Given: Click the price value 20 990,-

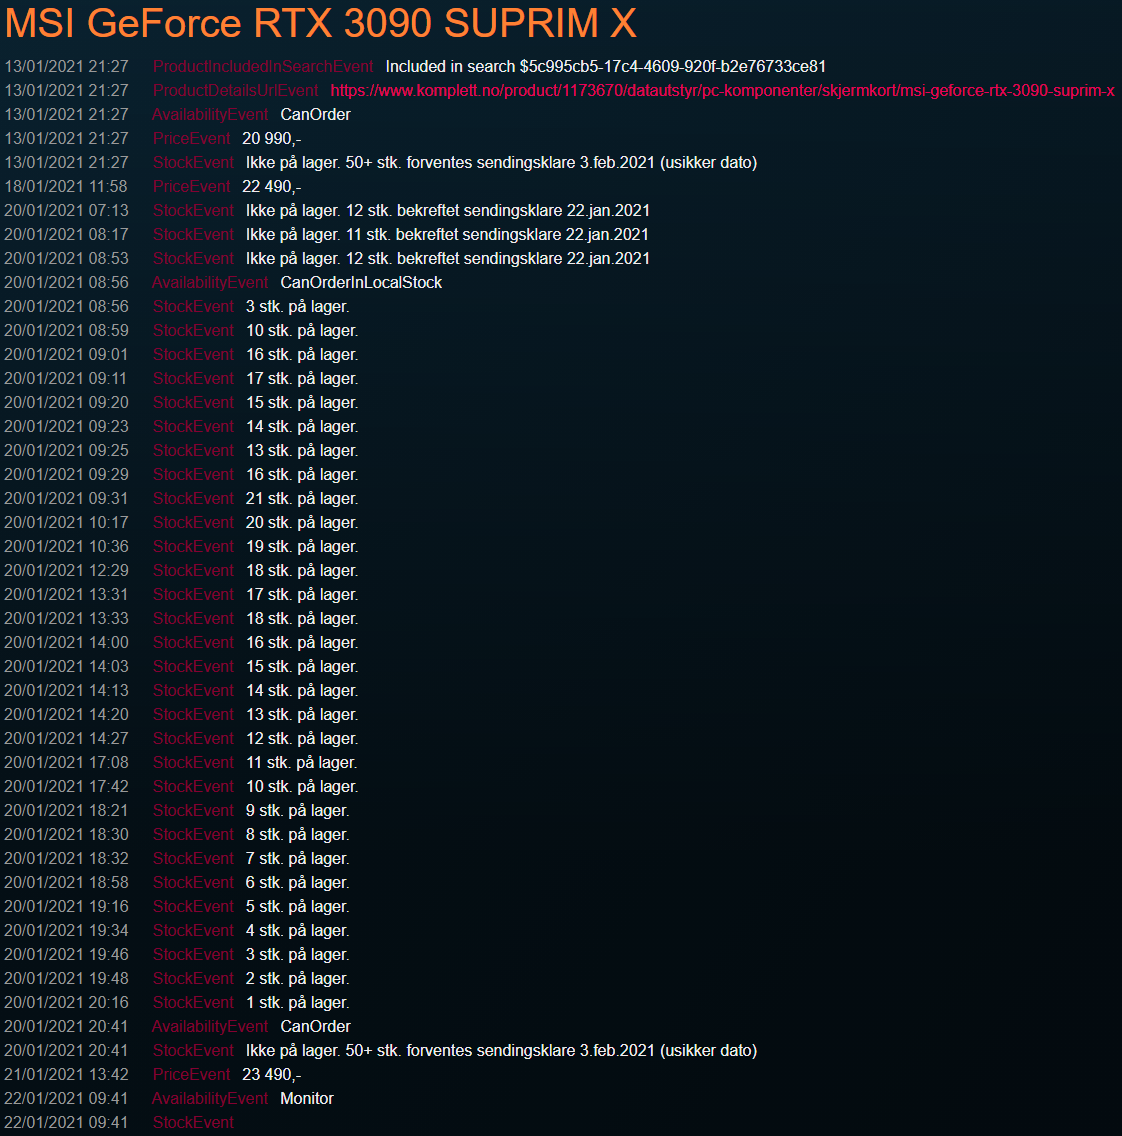Looking at the screenshot, I should tap(272, 138).
